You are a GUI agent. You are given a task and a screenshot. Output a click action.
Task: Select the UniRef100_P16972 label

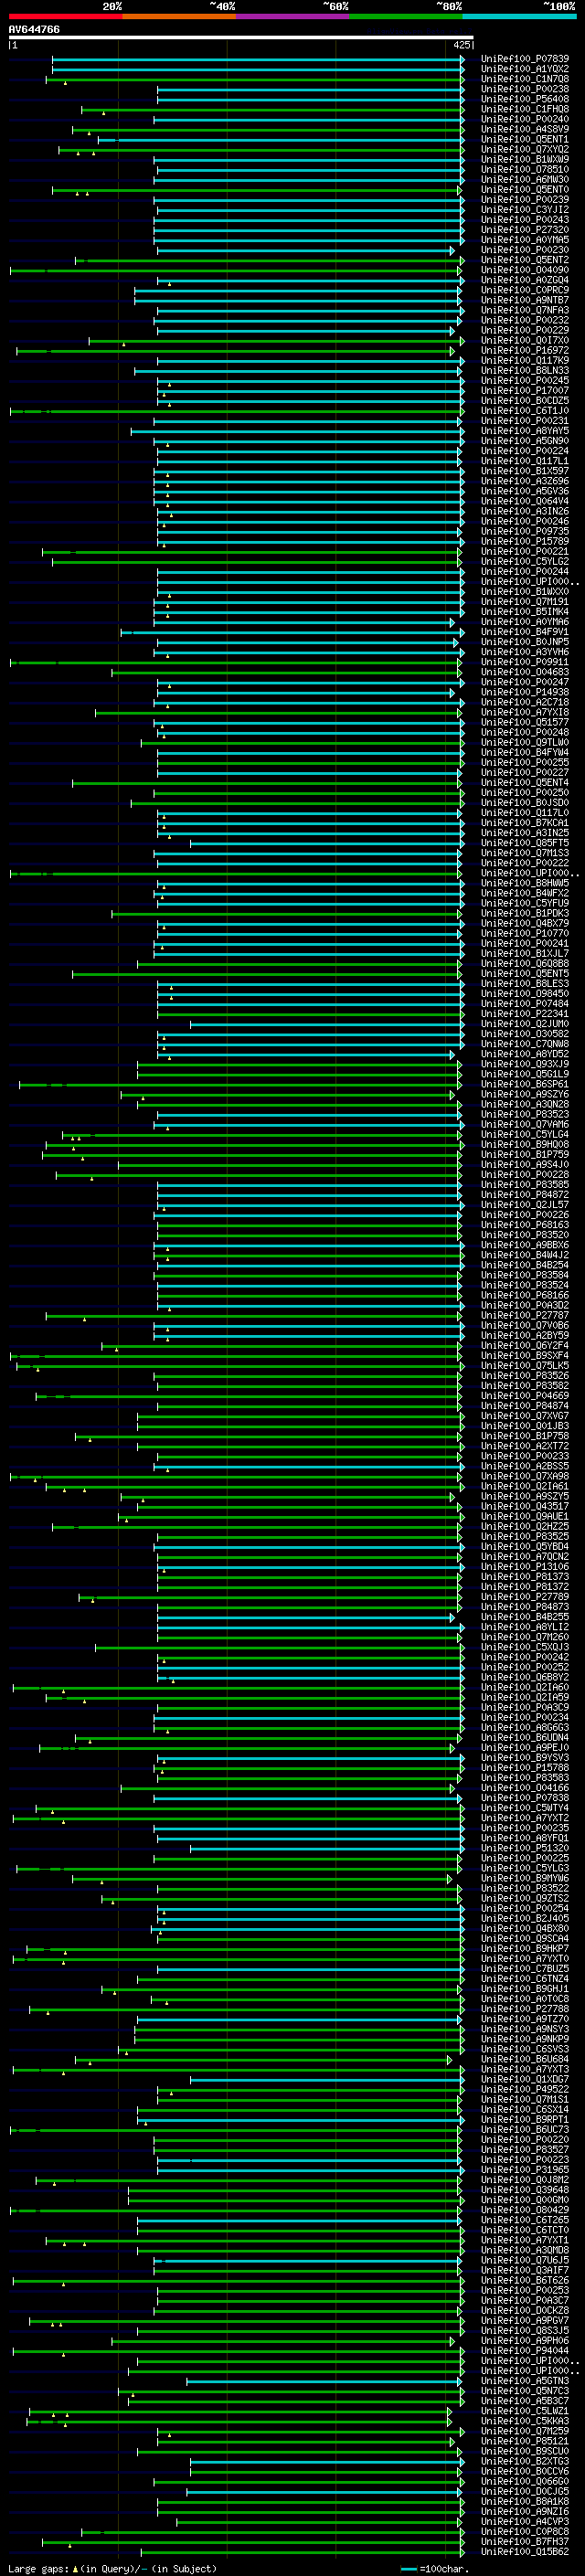pos(525,351)
